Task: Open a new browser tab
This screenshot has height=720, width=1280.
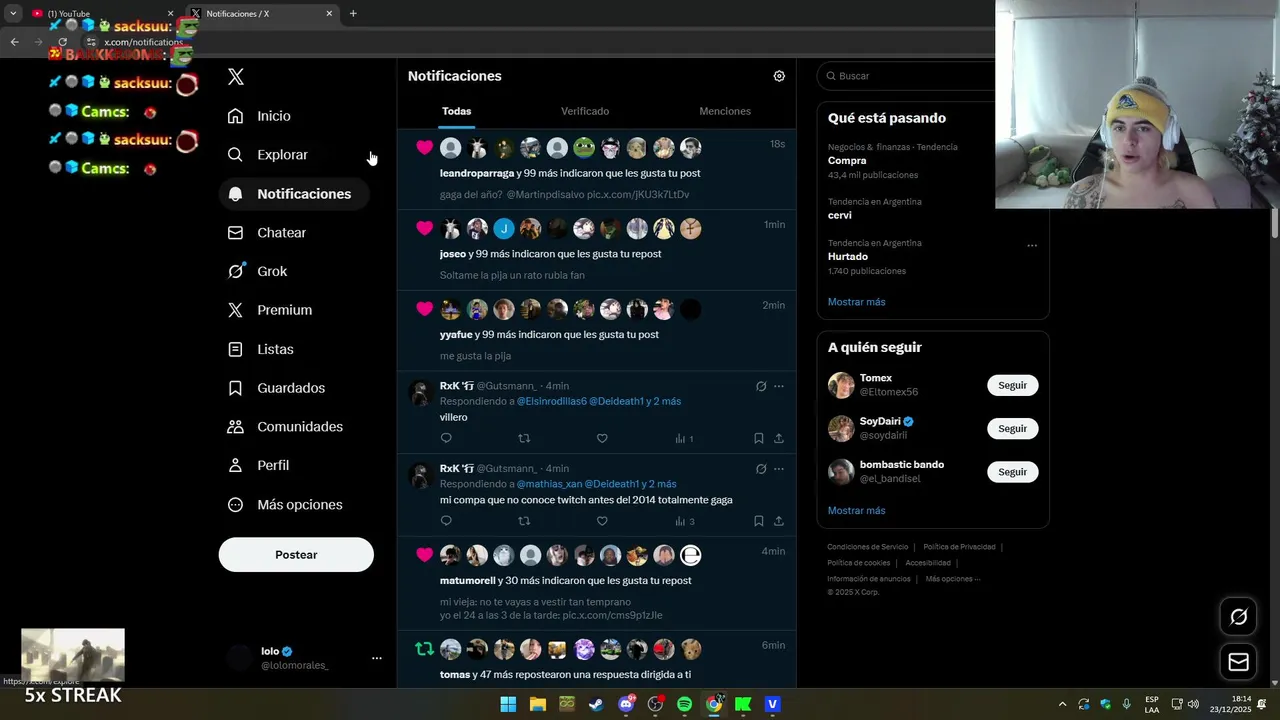Action: 353,14
